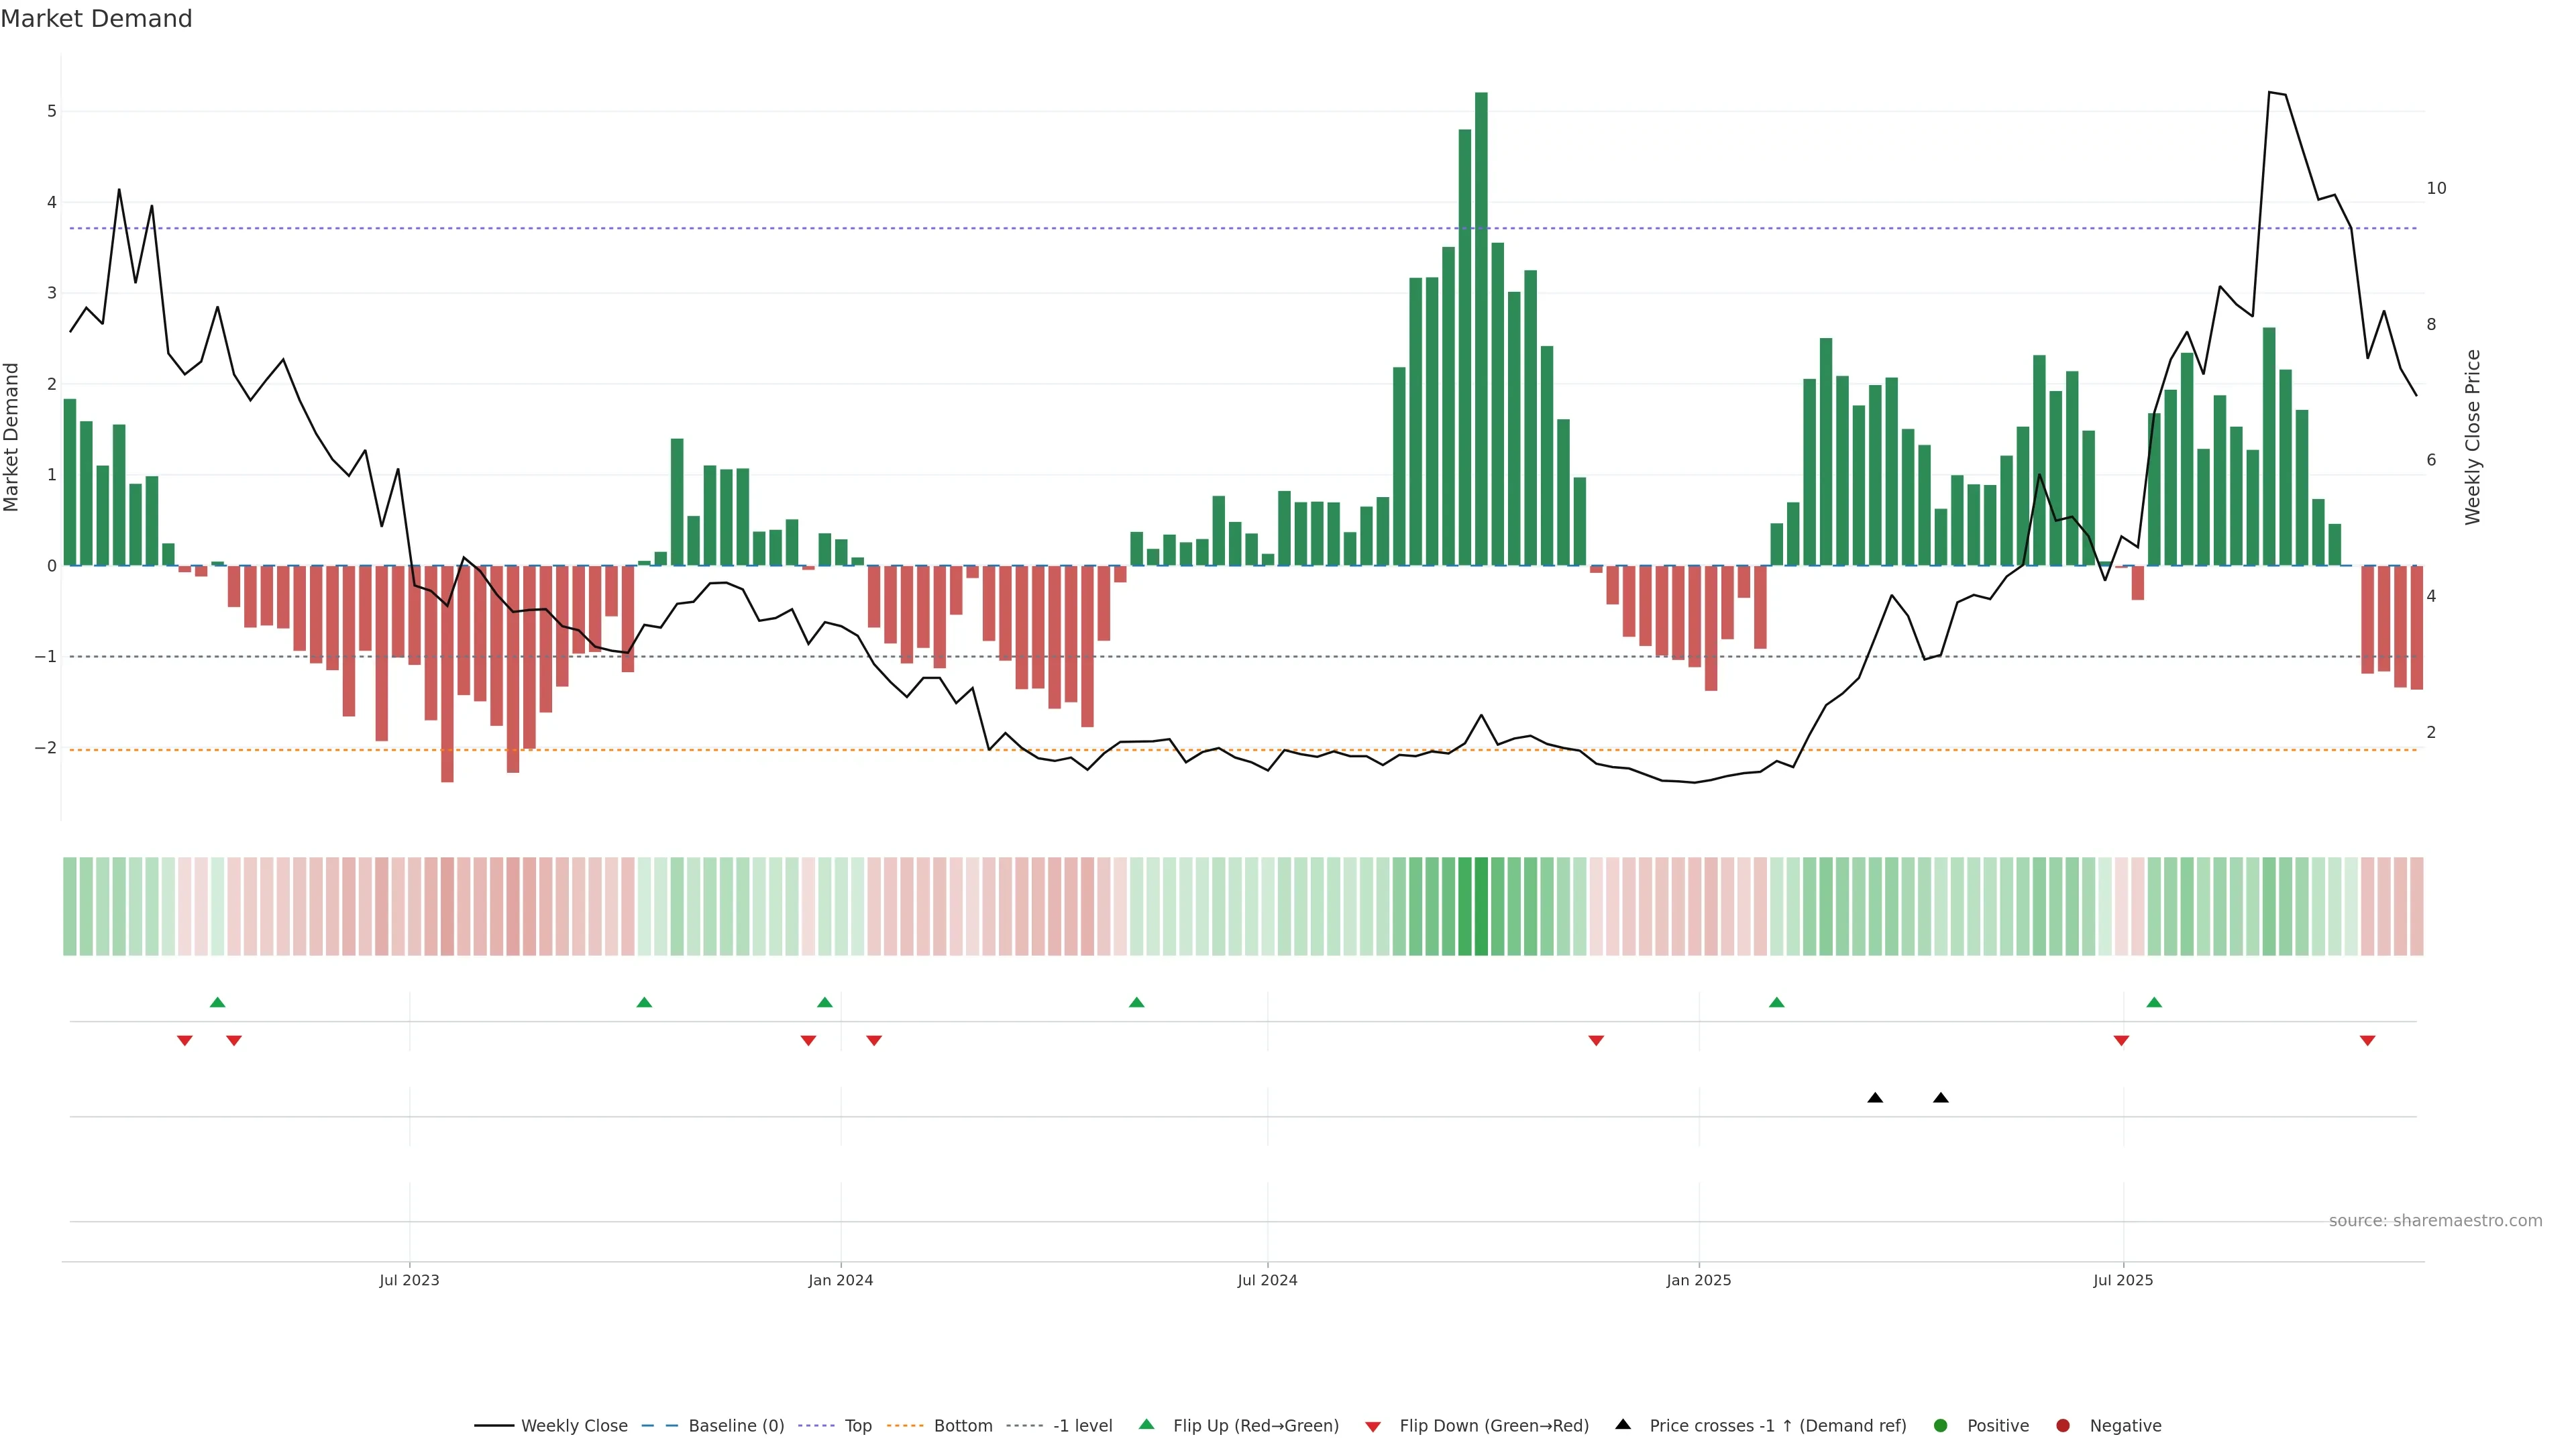Click the Jan 2024 x-axis label
Viewport: 2576px width, 1449px height.
point(840,1280)
